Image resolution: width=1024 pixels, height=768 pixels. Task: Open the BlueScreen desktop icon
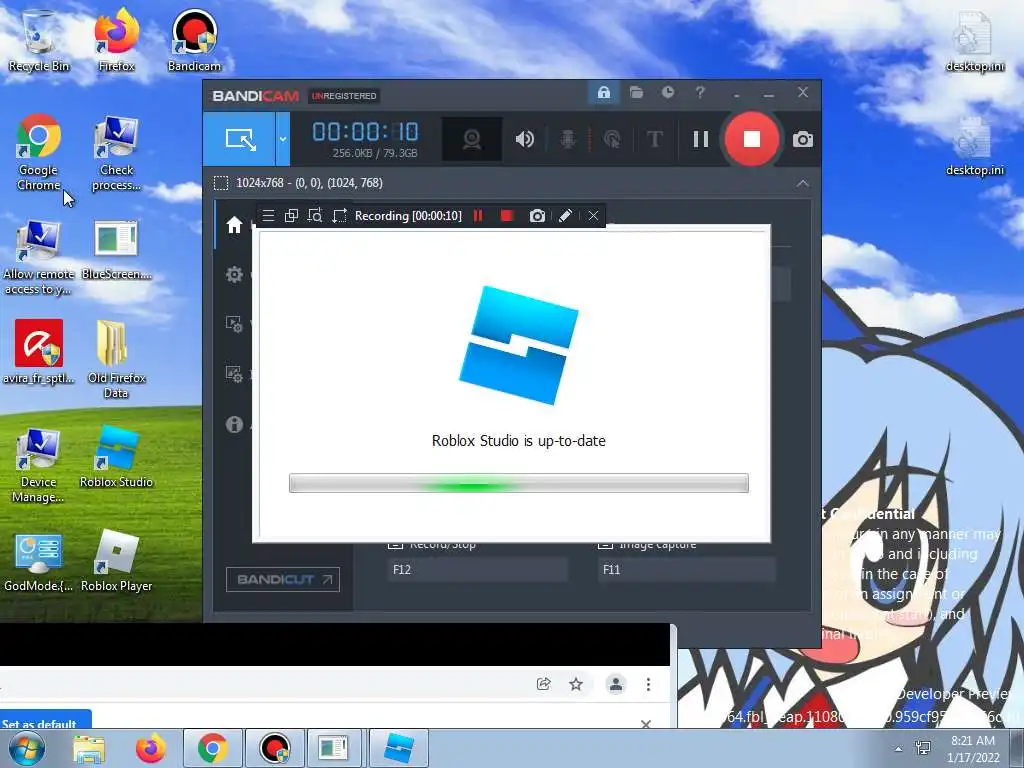pos(116,250)
